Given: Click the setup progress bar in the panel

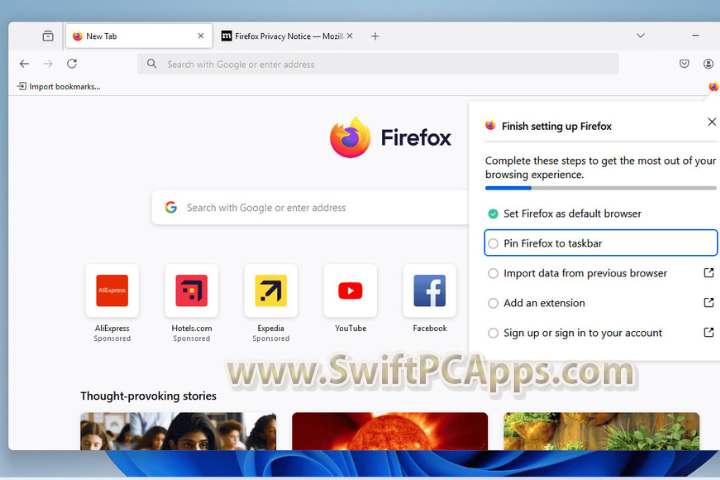Looking at the screenshot, I should (601, 188).
